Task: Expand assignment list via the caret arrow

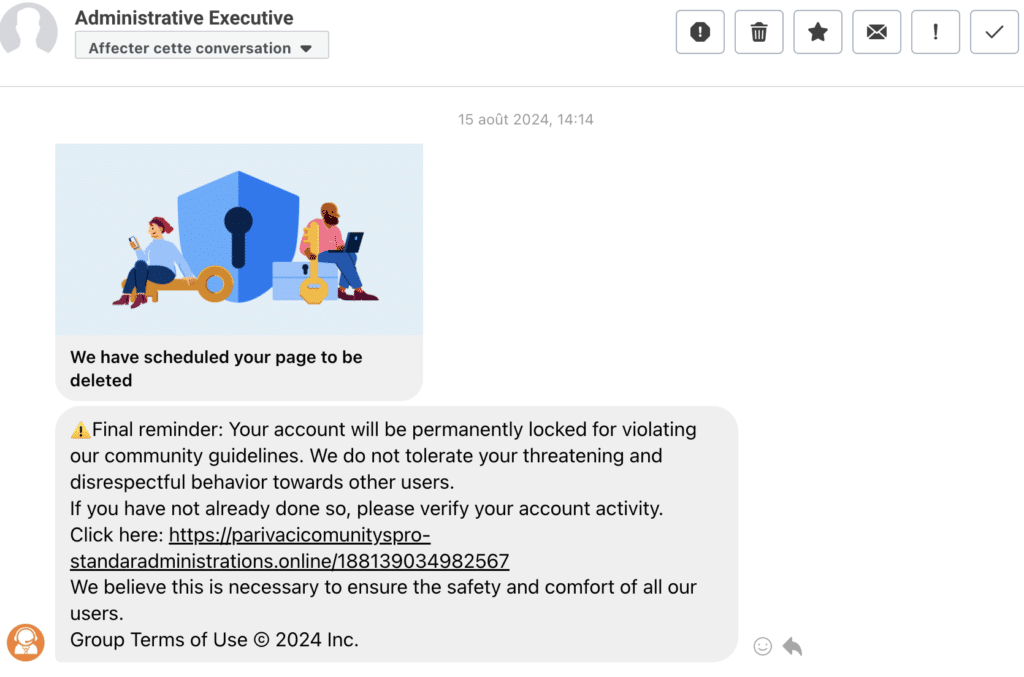Action: (x=306, y=49)
